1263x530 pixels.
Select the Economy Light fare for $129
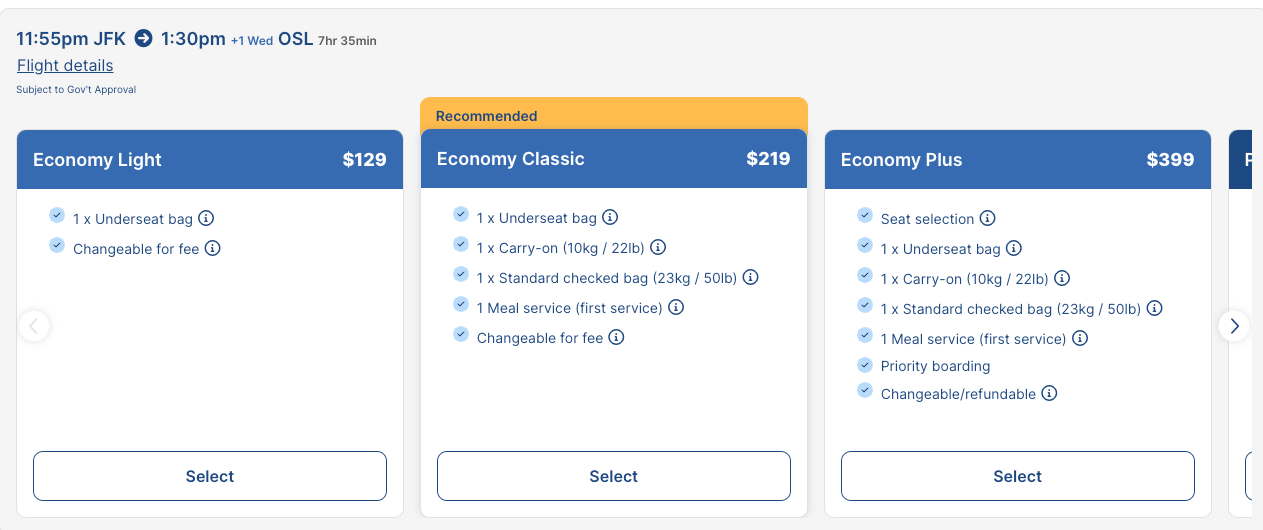[210, 476]
